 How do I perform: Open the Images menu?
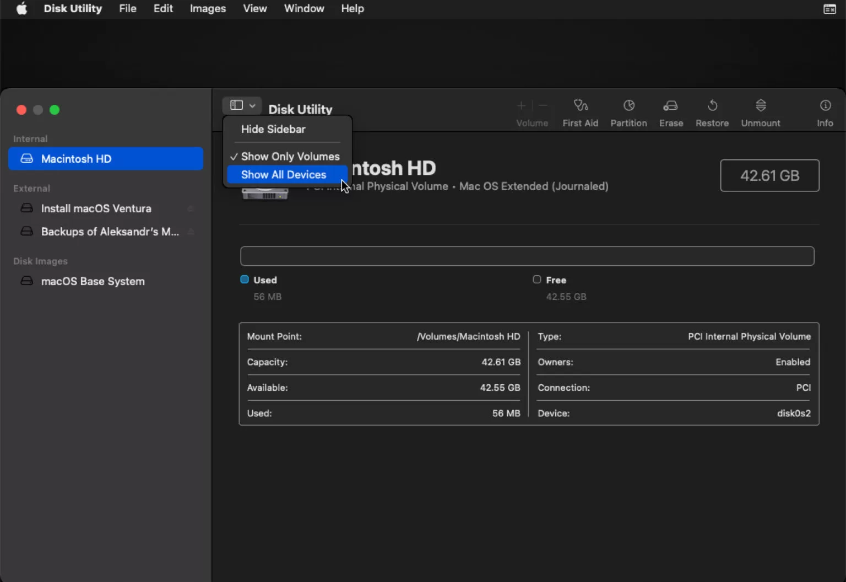coord(207,9)
